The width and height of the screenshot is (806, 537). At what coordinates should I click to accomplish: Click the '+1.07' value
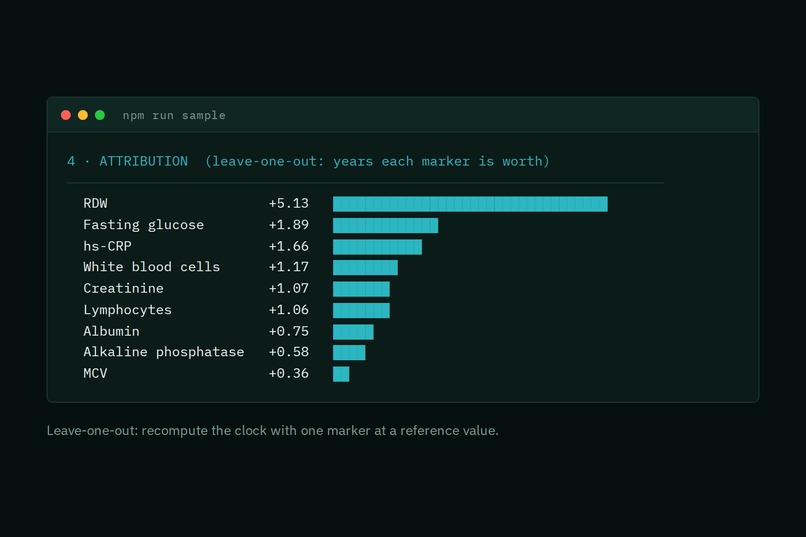coord(288,289)
